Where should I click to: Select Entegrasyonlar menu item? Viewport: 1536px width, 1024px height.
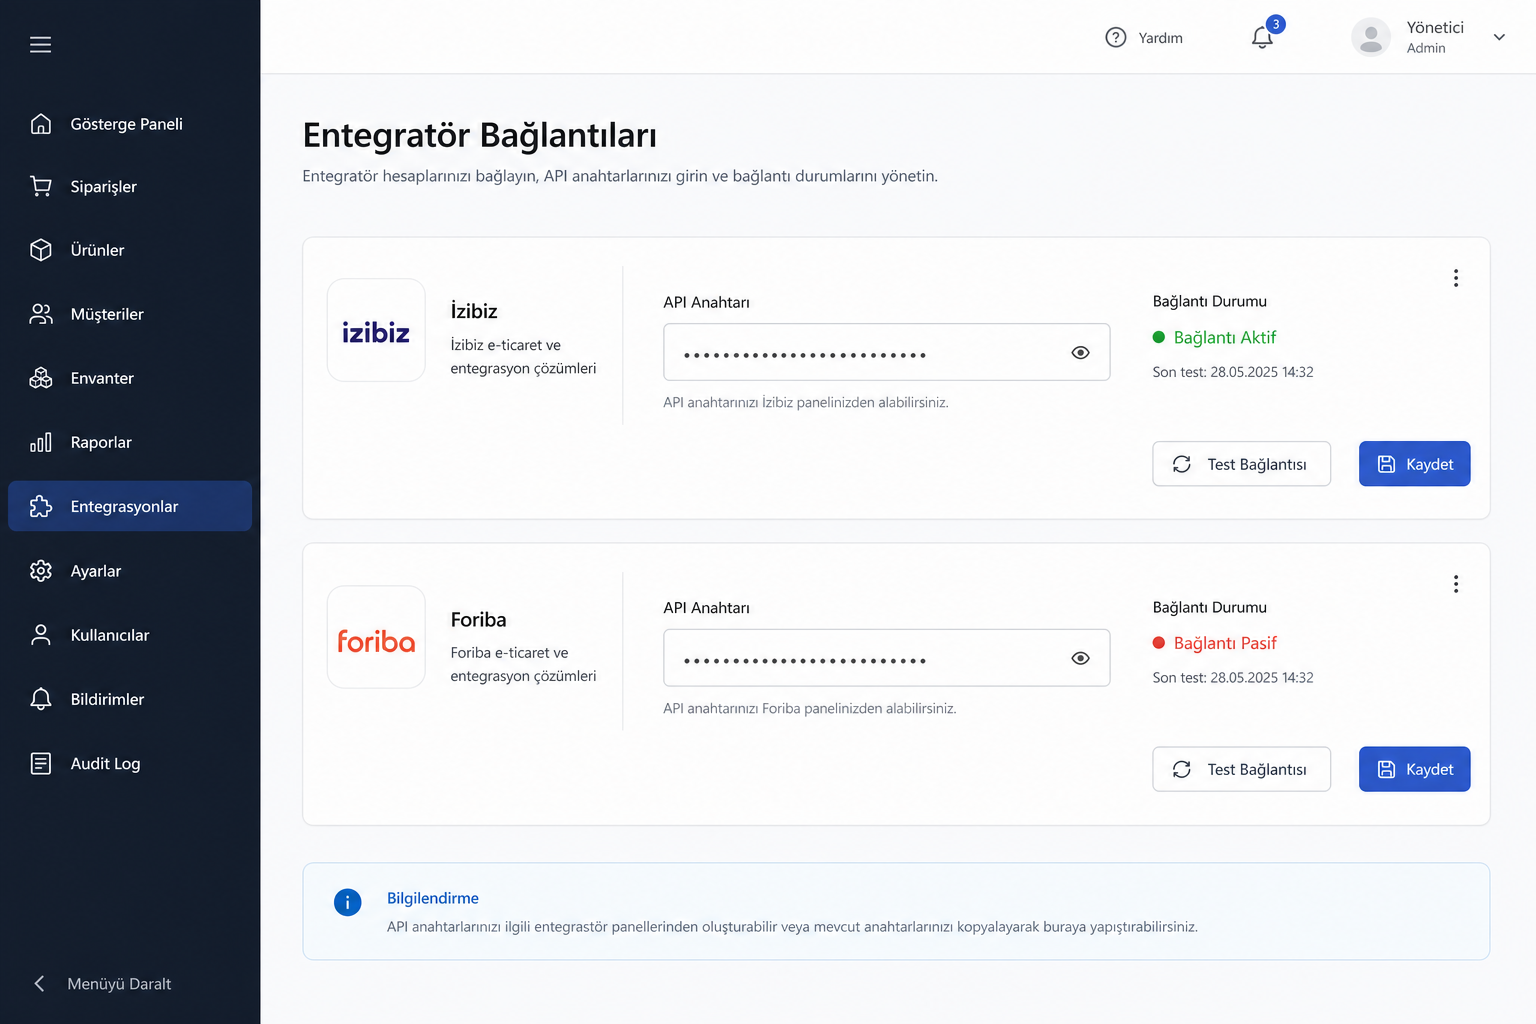pos(130,506)
